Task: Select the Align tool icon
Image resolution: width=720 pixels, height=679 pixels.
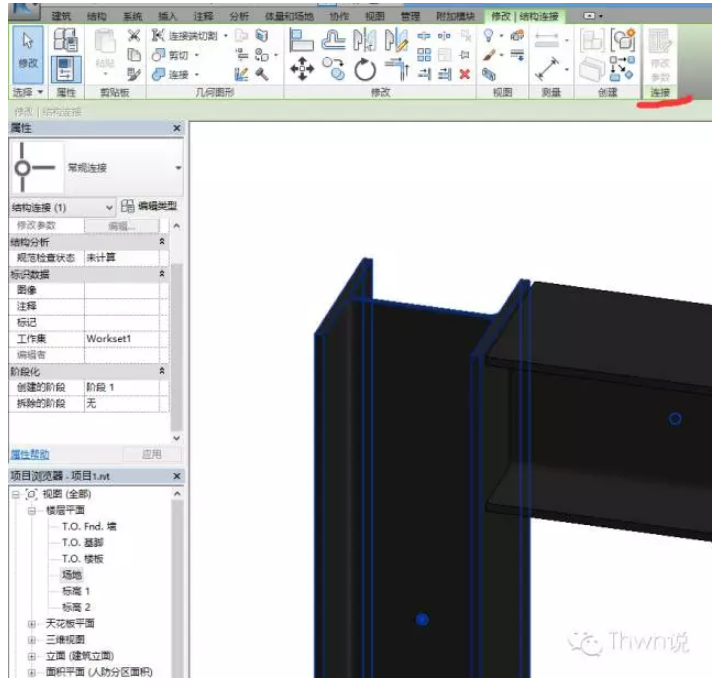Action: [301, 39]
